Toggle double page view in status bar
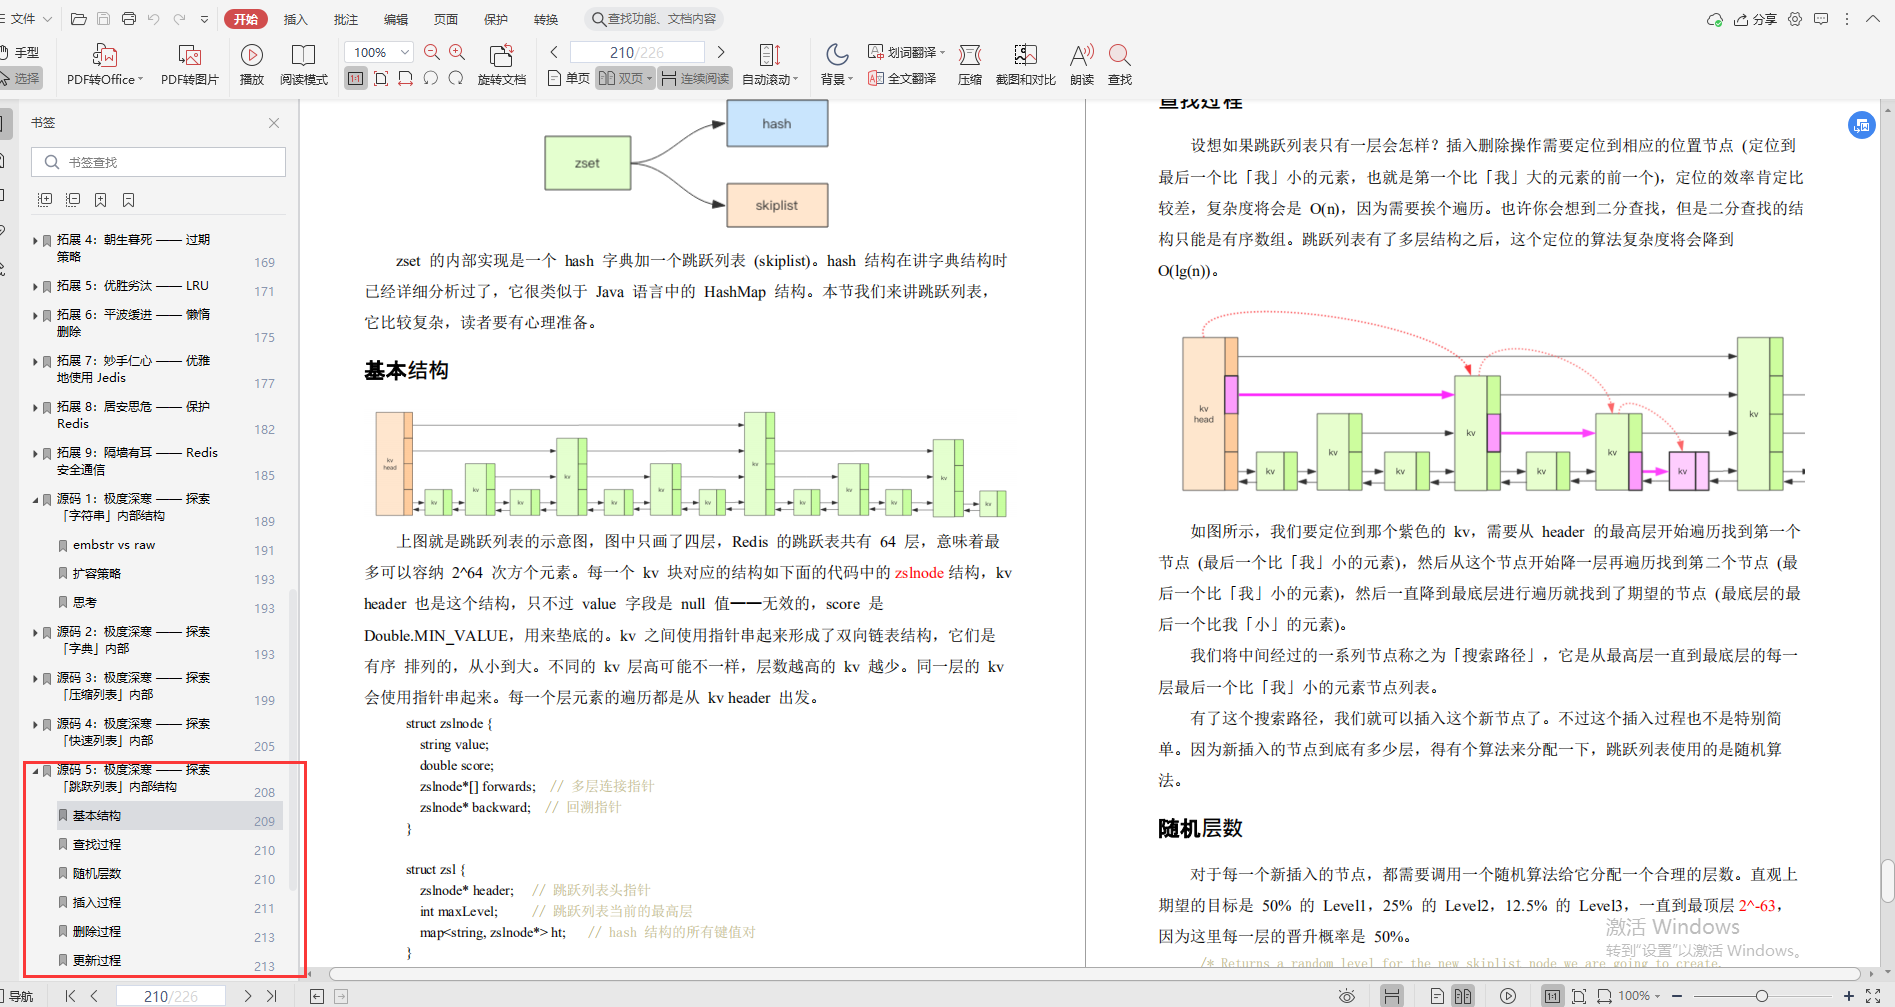The image size is (1895, 1007). 1463,996
